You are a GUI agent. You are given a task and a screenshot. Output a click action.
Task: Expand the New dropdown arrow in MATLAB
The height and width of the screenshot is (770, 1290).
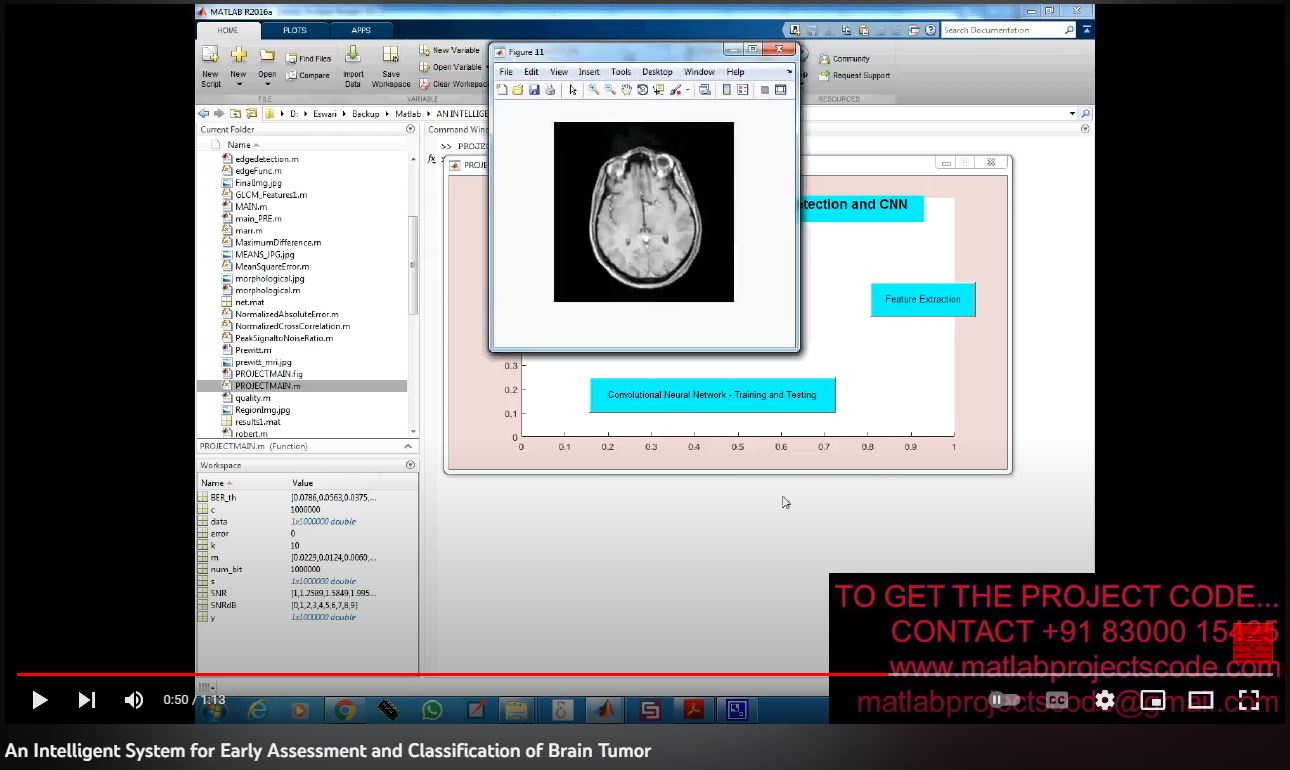(238, 85)
